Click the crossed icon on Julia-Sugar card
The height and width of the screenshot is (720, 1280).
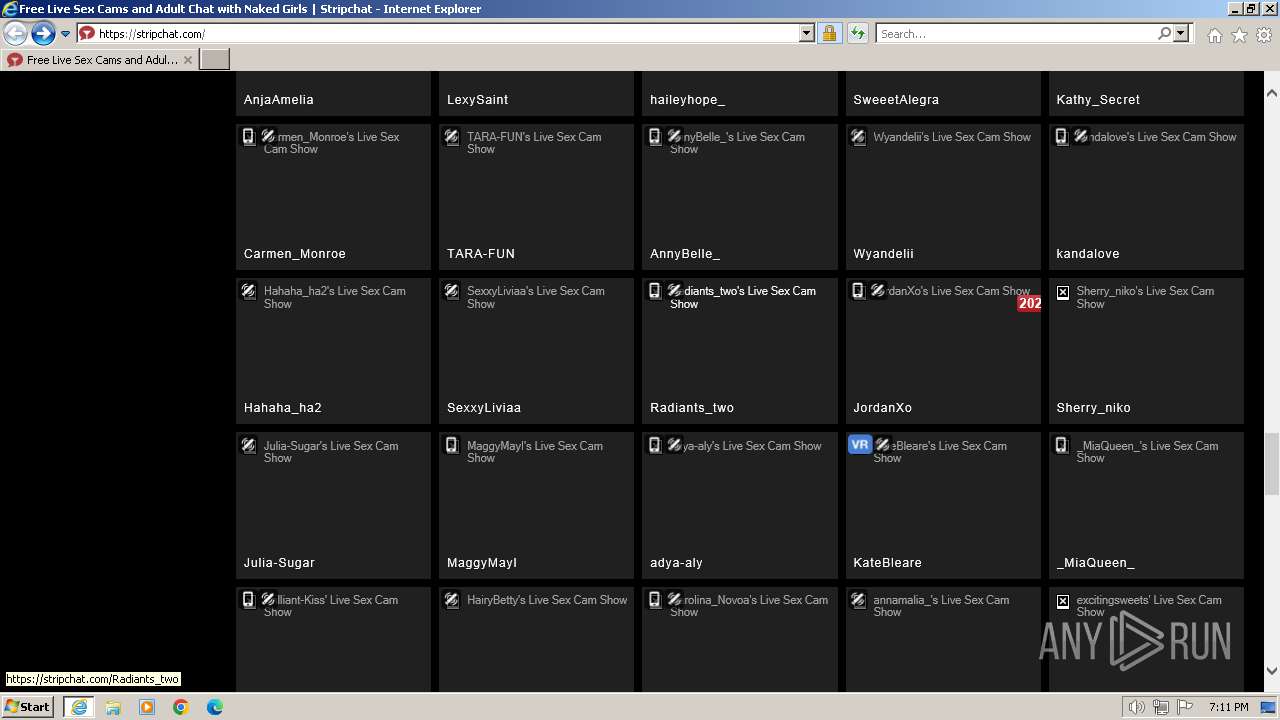tap(249, 445)
